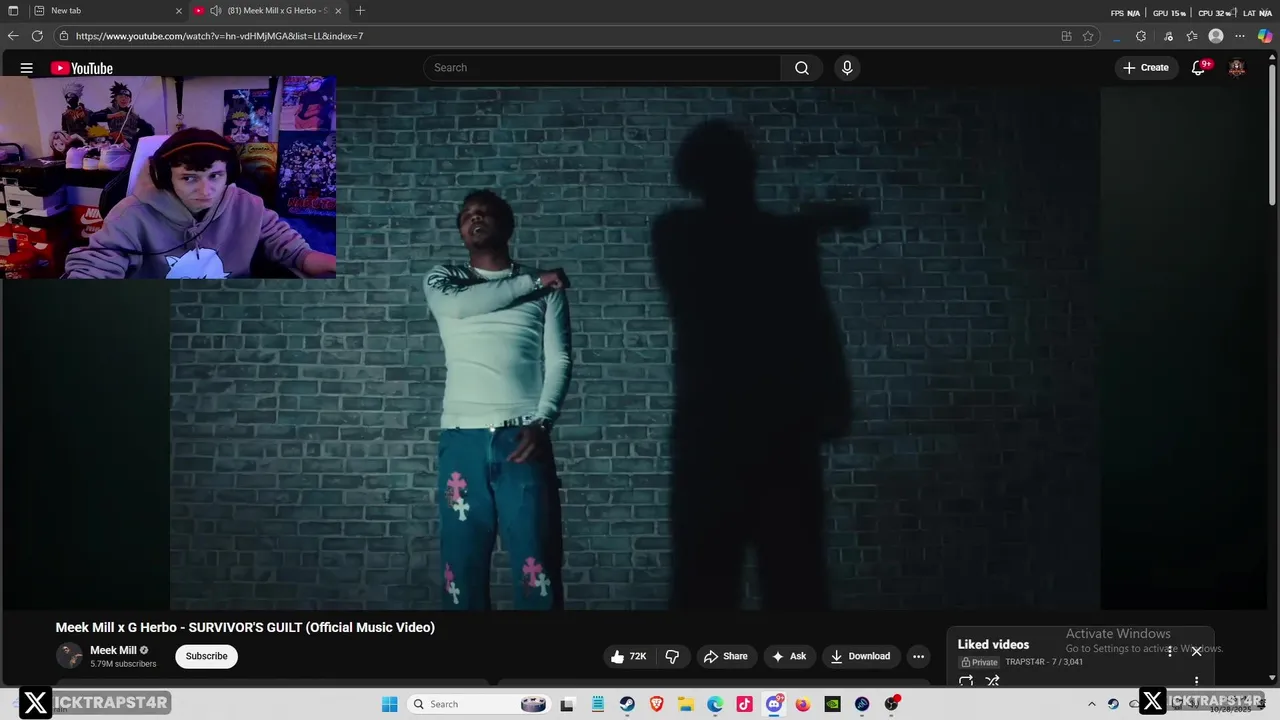Click the taskbar Search box
Viewport: 1280px width, 720px height.
click(478, 704)
